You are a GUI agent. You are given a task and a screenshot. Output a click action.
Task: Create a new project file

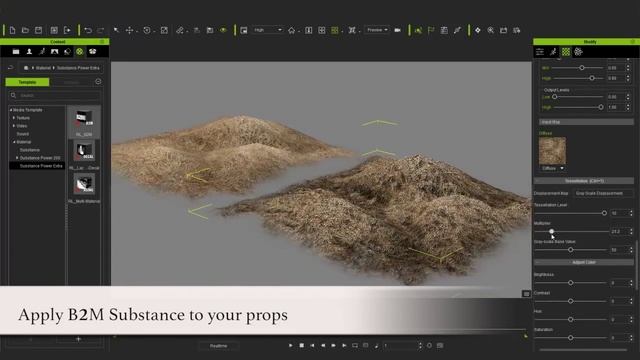click(12, 30)
